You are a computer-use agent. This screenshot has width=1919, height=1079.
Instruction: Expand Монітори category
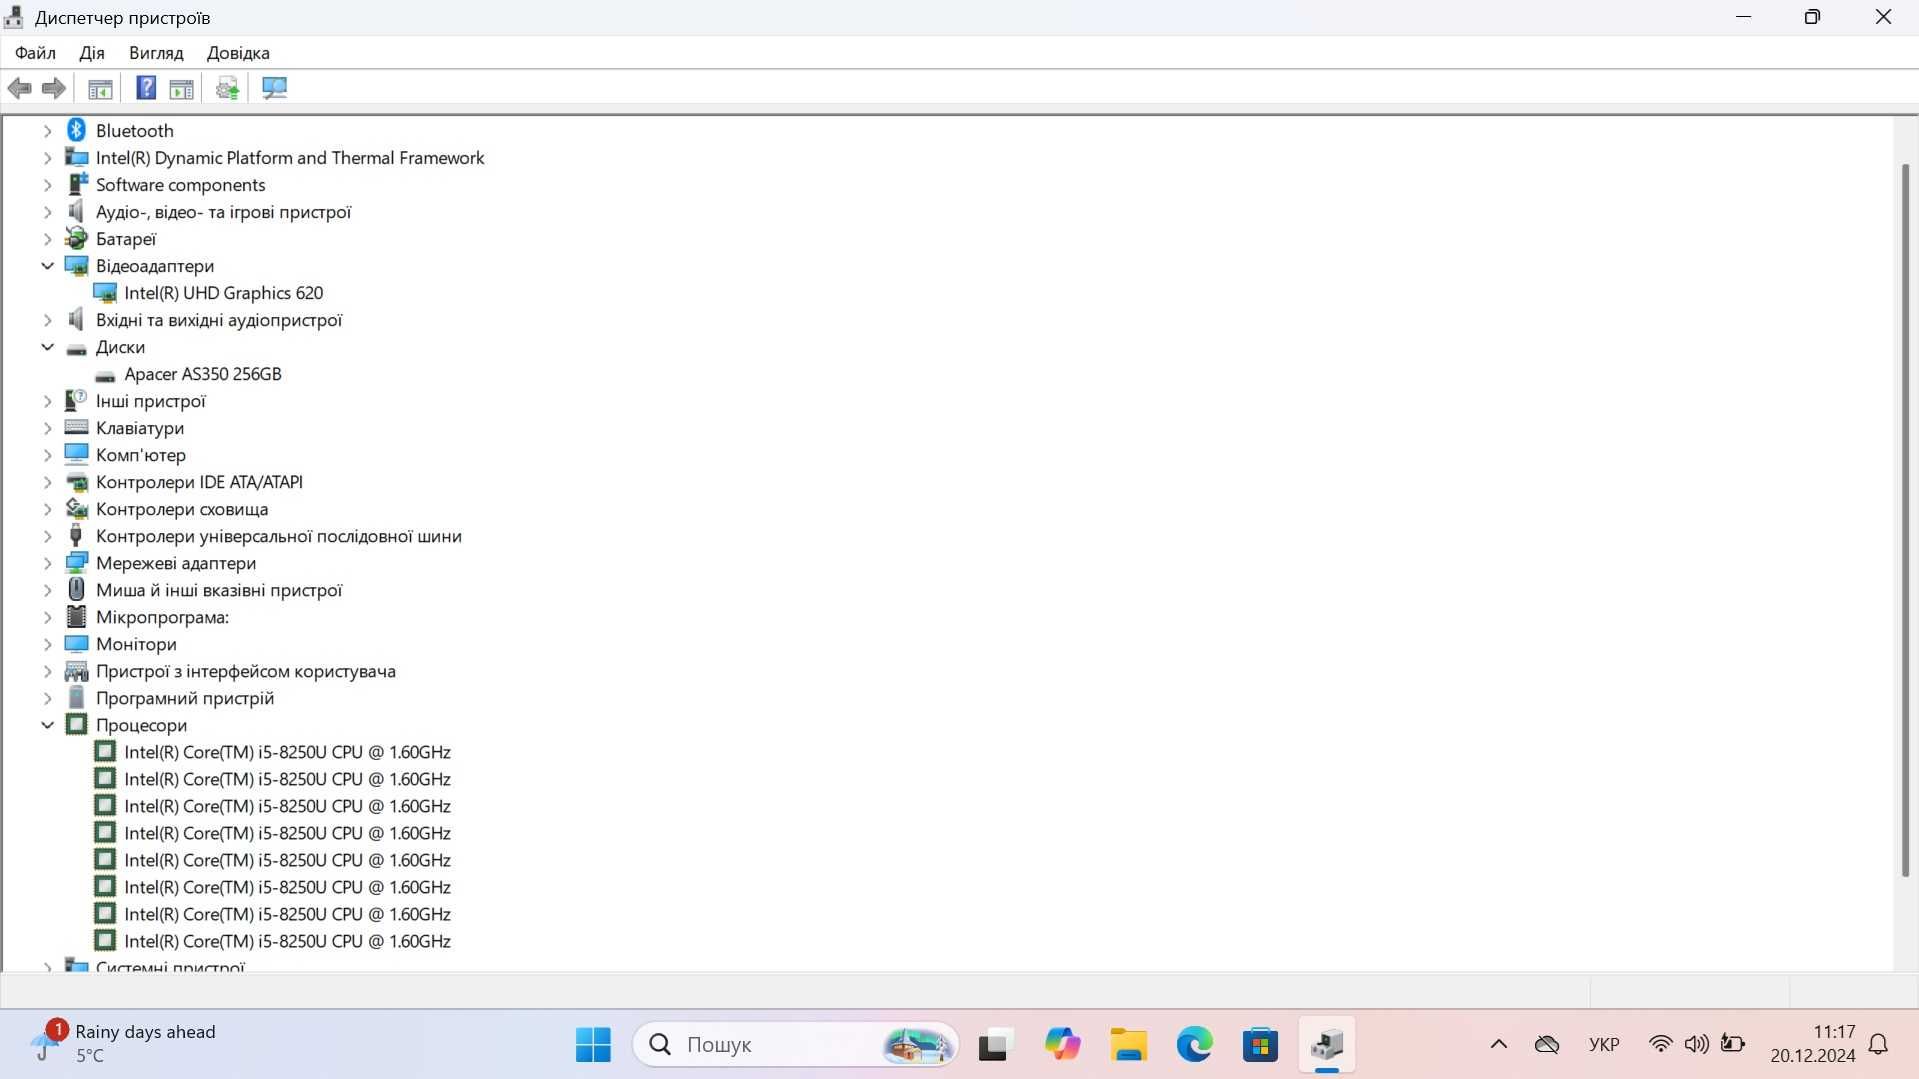pyautogui.click(x=47, y=644)
